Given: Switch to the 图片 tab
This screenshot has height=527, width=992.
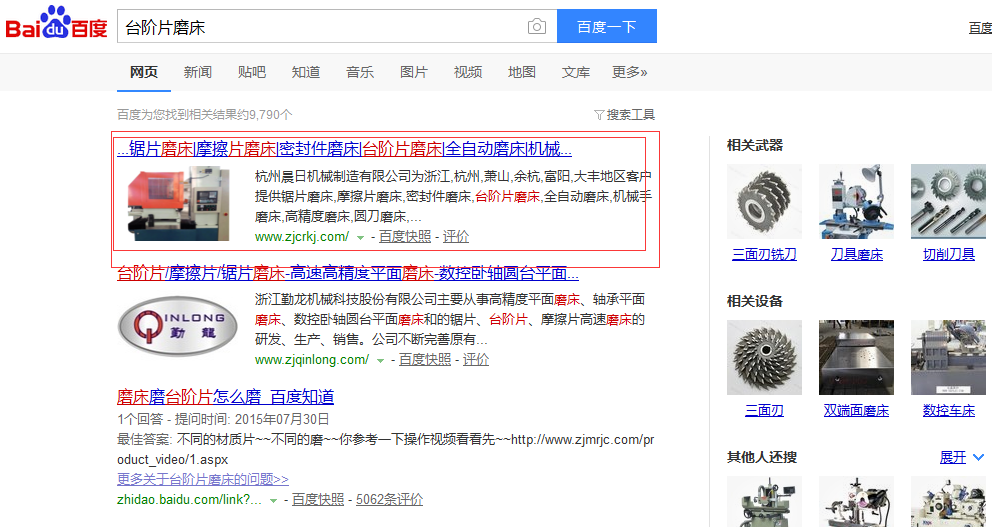Looking at the screenshot, I should (x=413, y=72).
